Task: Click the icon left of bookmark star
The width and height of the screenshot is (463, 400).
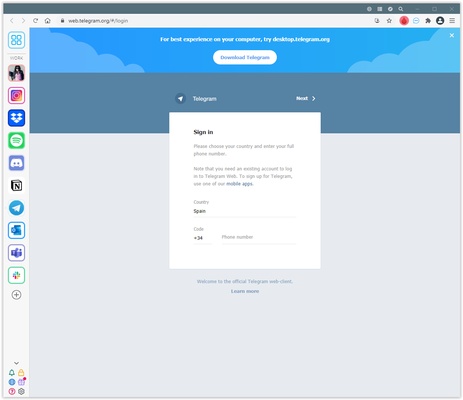Action: click(377, 21)
